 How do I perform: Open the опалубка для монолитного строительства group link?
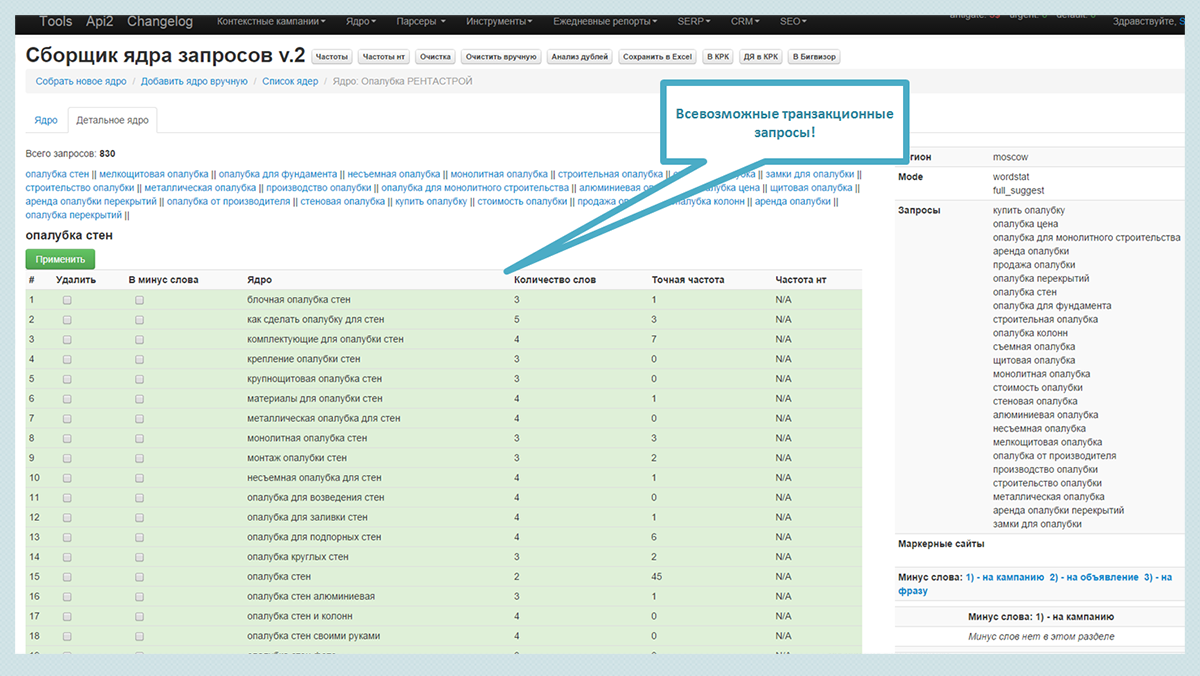[x=475, y=187]
